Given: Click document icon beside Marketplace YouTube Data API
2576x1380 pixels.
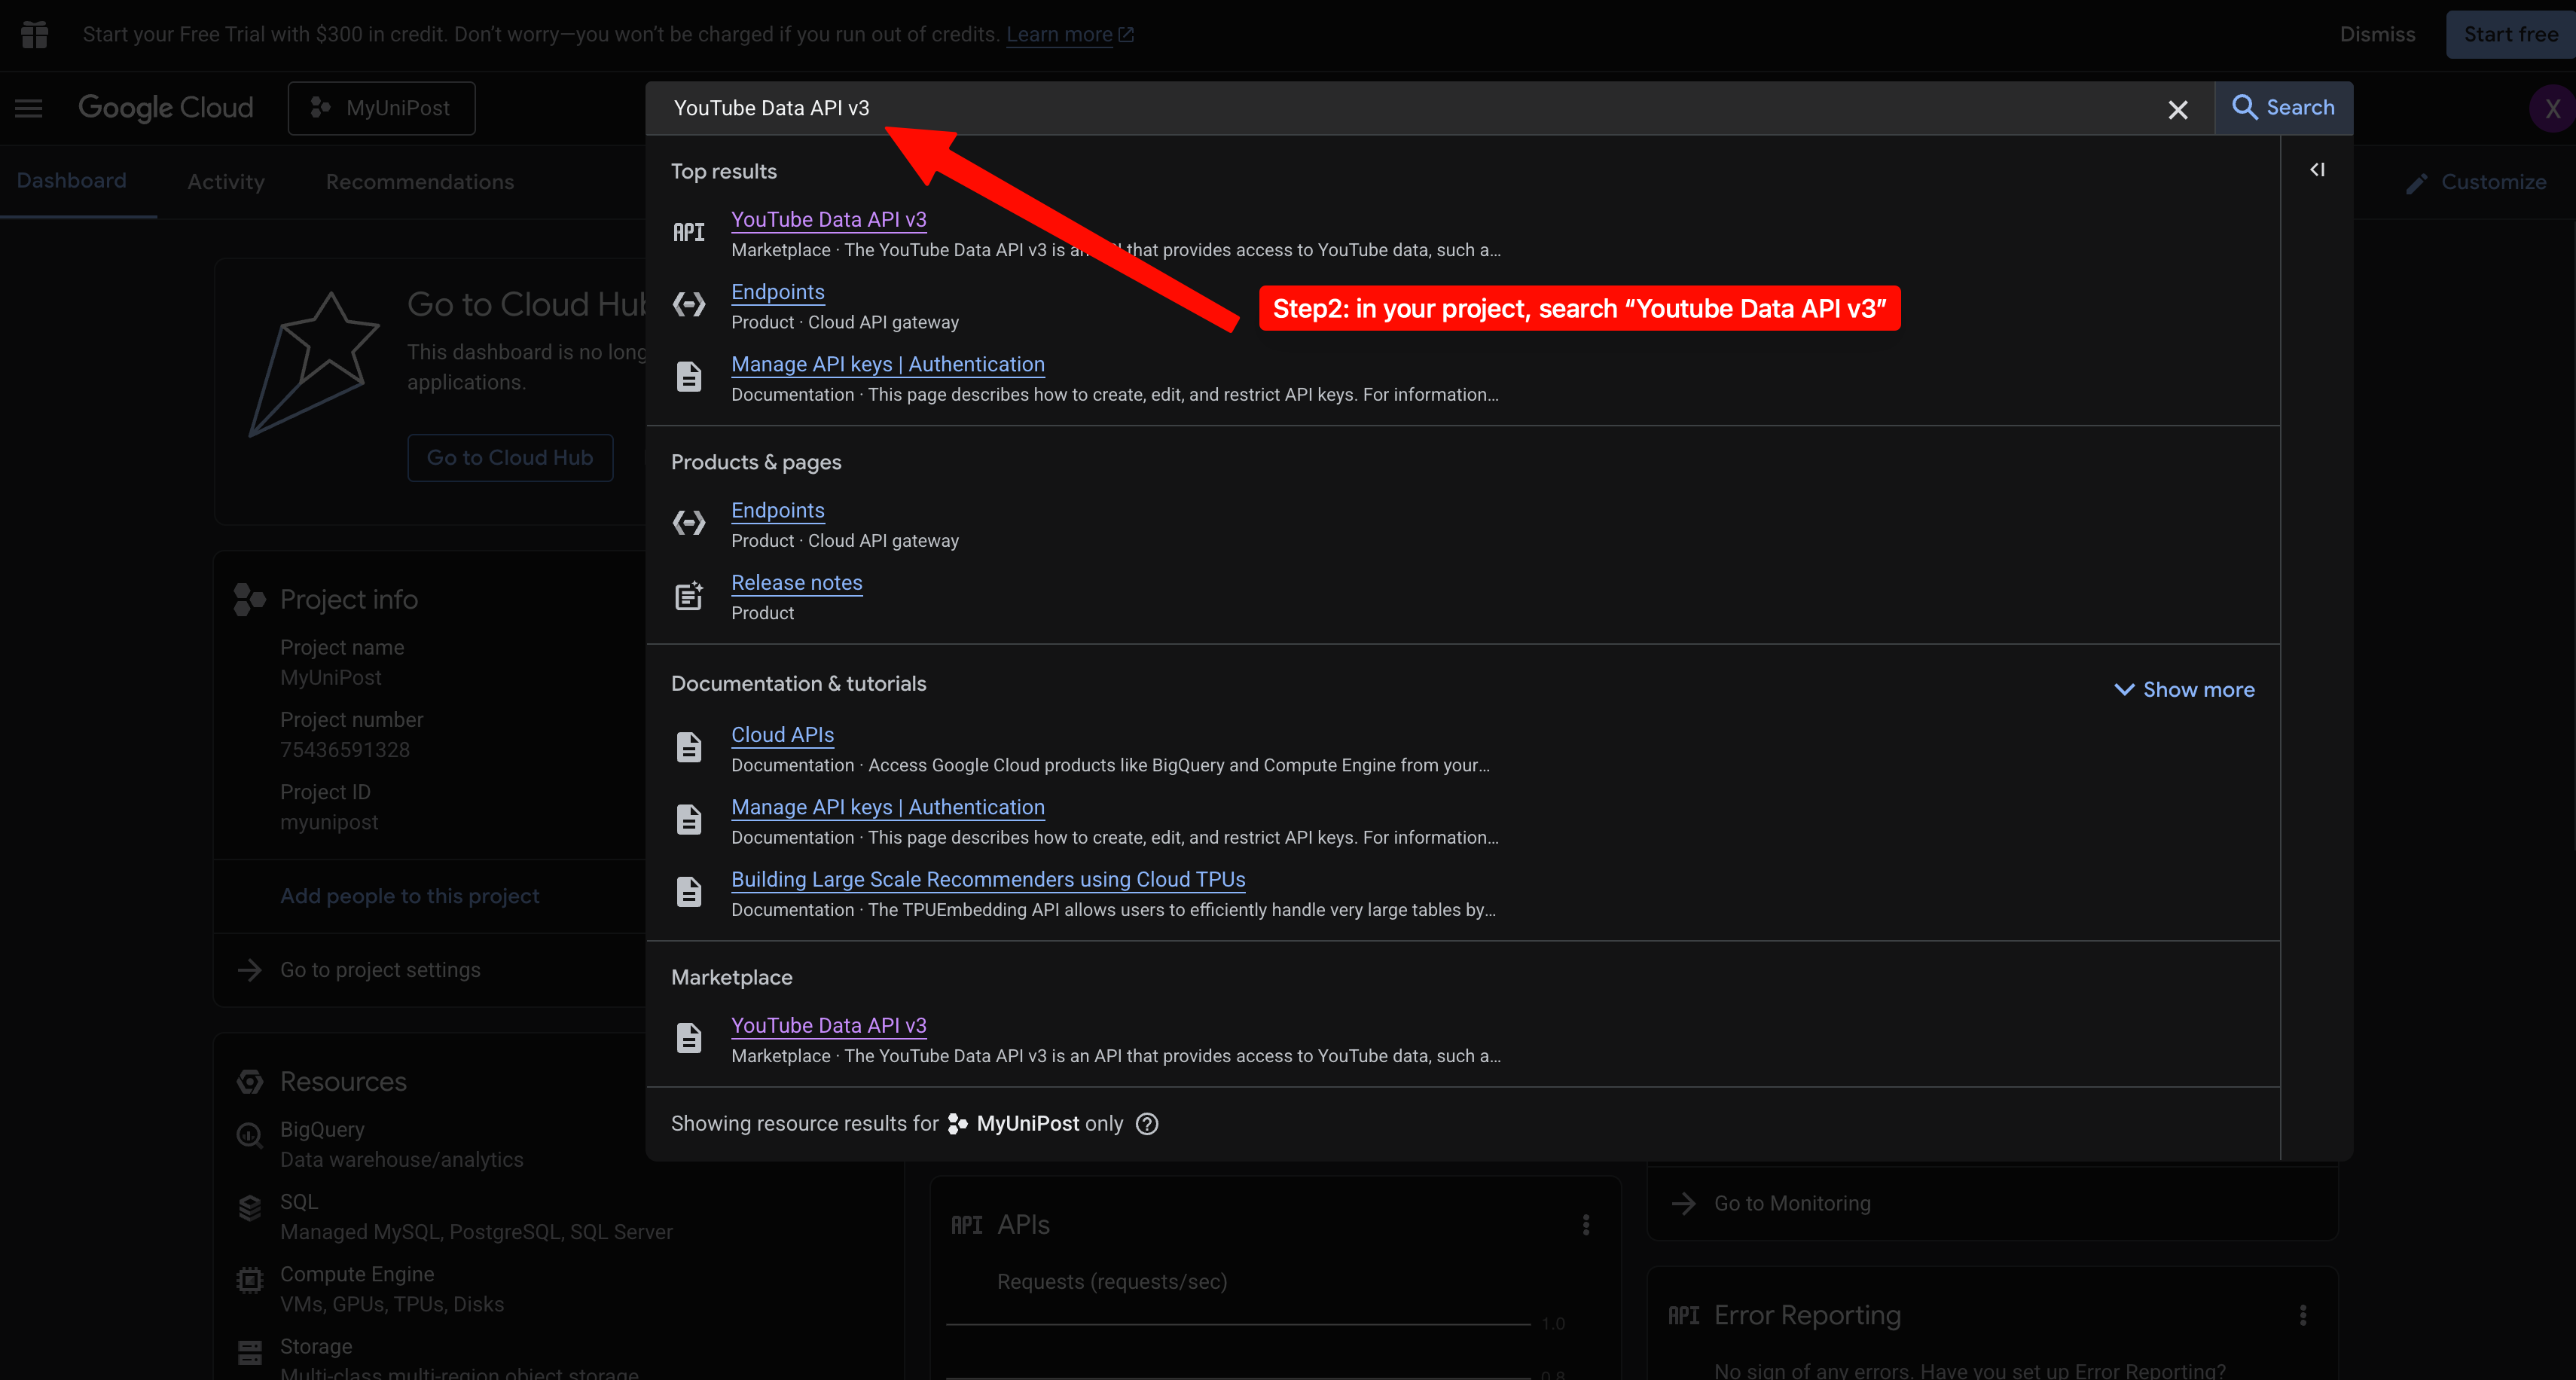Looking at the screenshot, I should pos(689,1038).
